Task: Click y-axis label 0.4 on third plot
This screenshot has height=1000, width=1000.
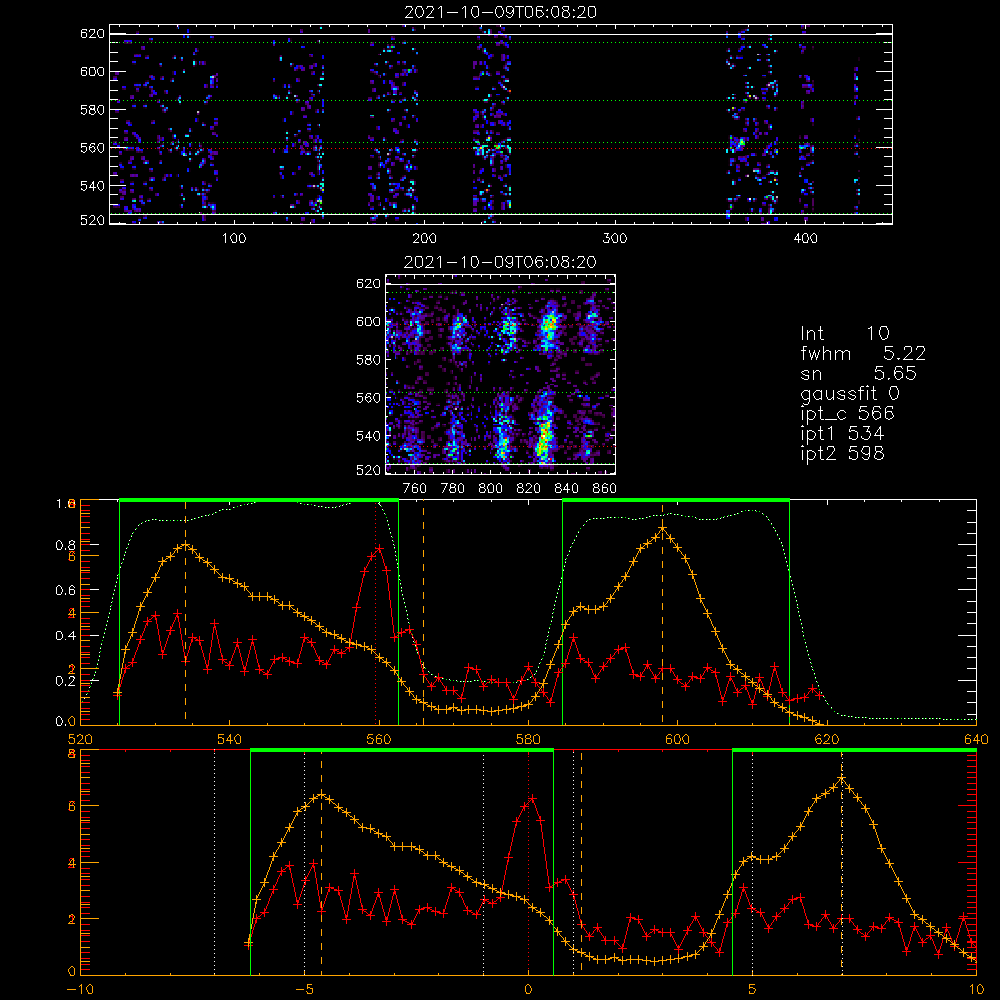Action: tap(65, 636)
